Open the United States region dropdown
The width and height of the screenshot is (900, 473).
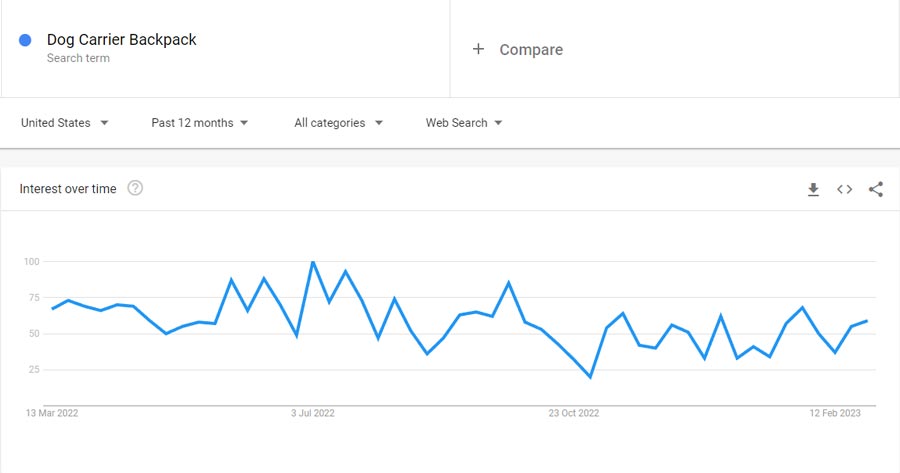[x=65, y=123]
